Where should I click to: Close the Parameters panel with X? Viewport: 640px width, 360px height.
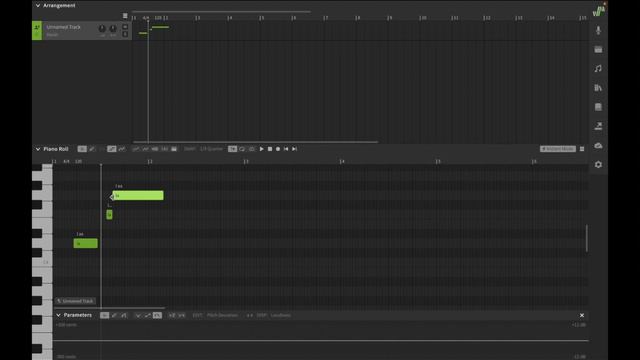pos(582,315)
